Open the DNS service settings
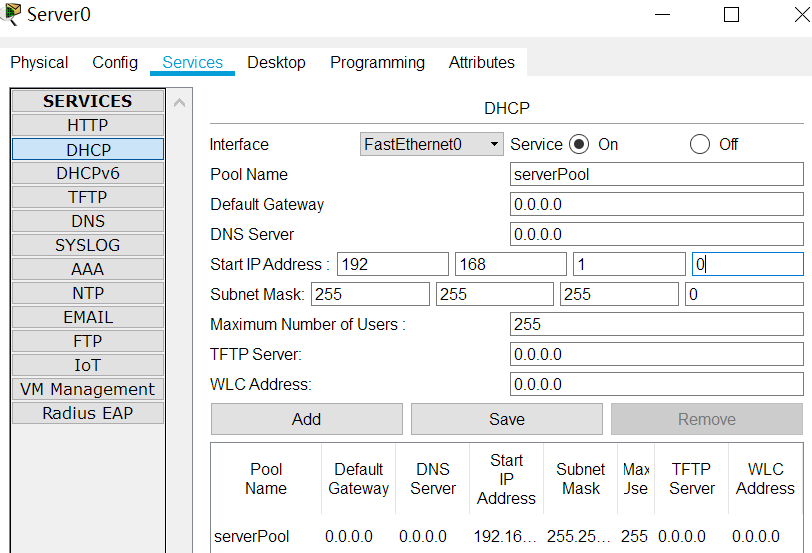The image size is (812, 553). pos(88,221)
